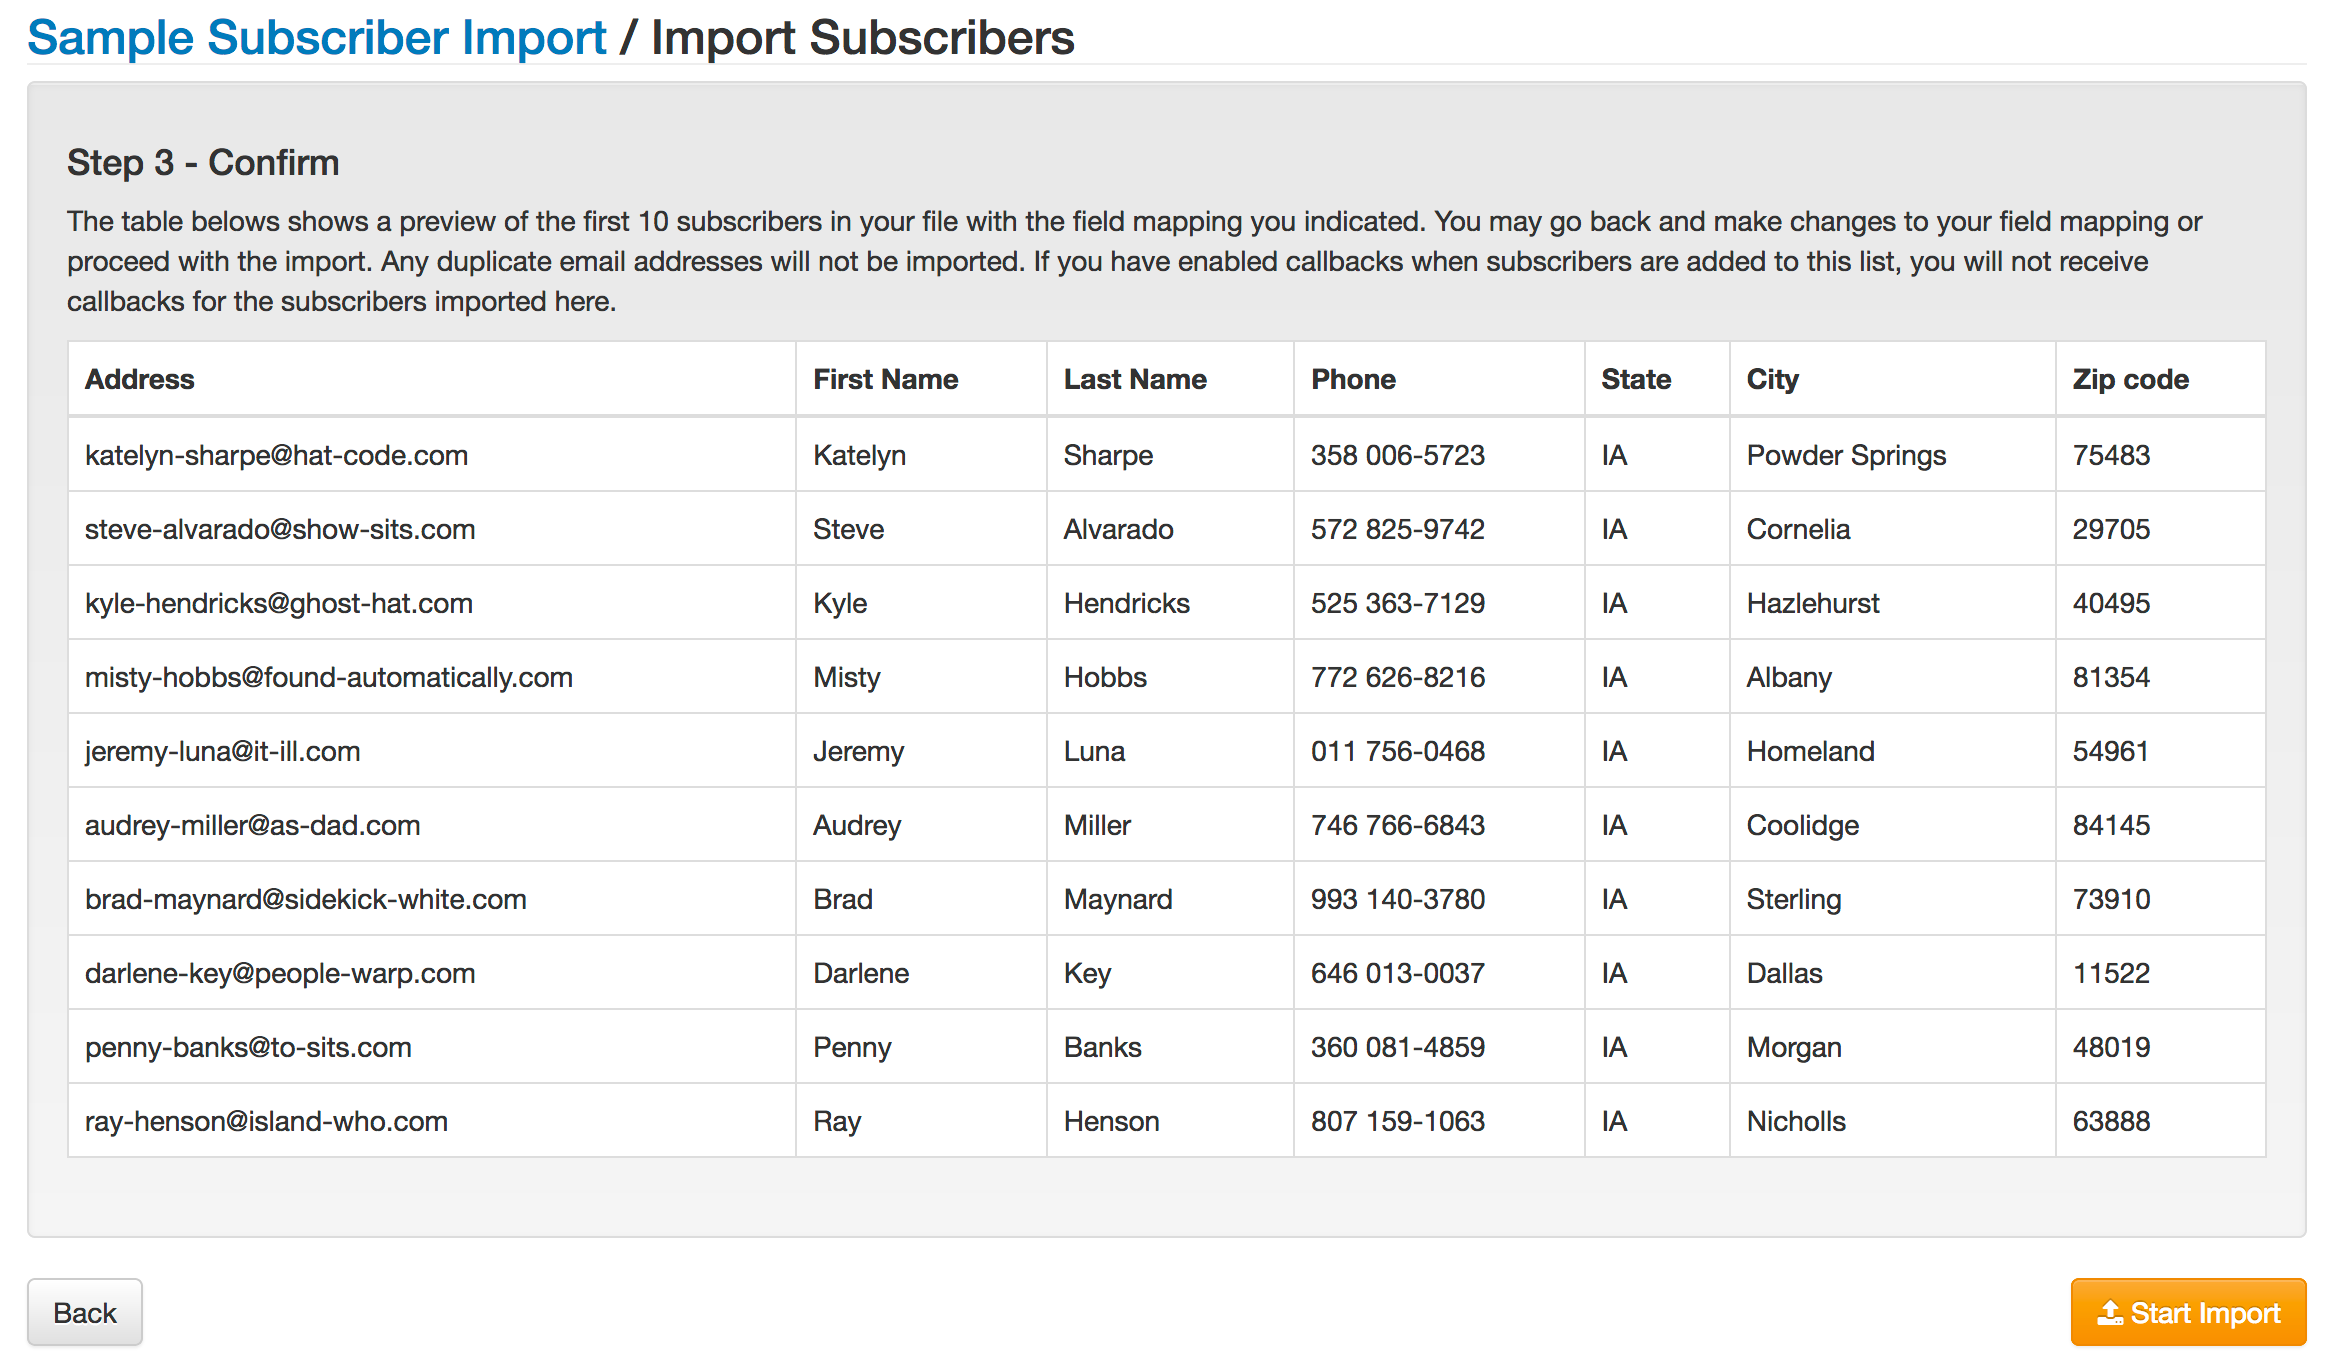Click the Address column header
Screen dimensions: 2328x1370
140,380
